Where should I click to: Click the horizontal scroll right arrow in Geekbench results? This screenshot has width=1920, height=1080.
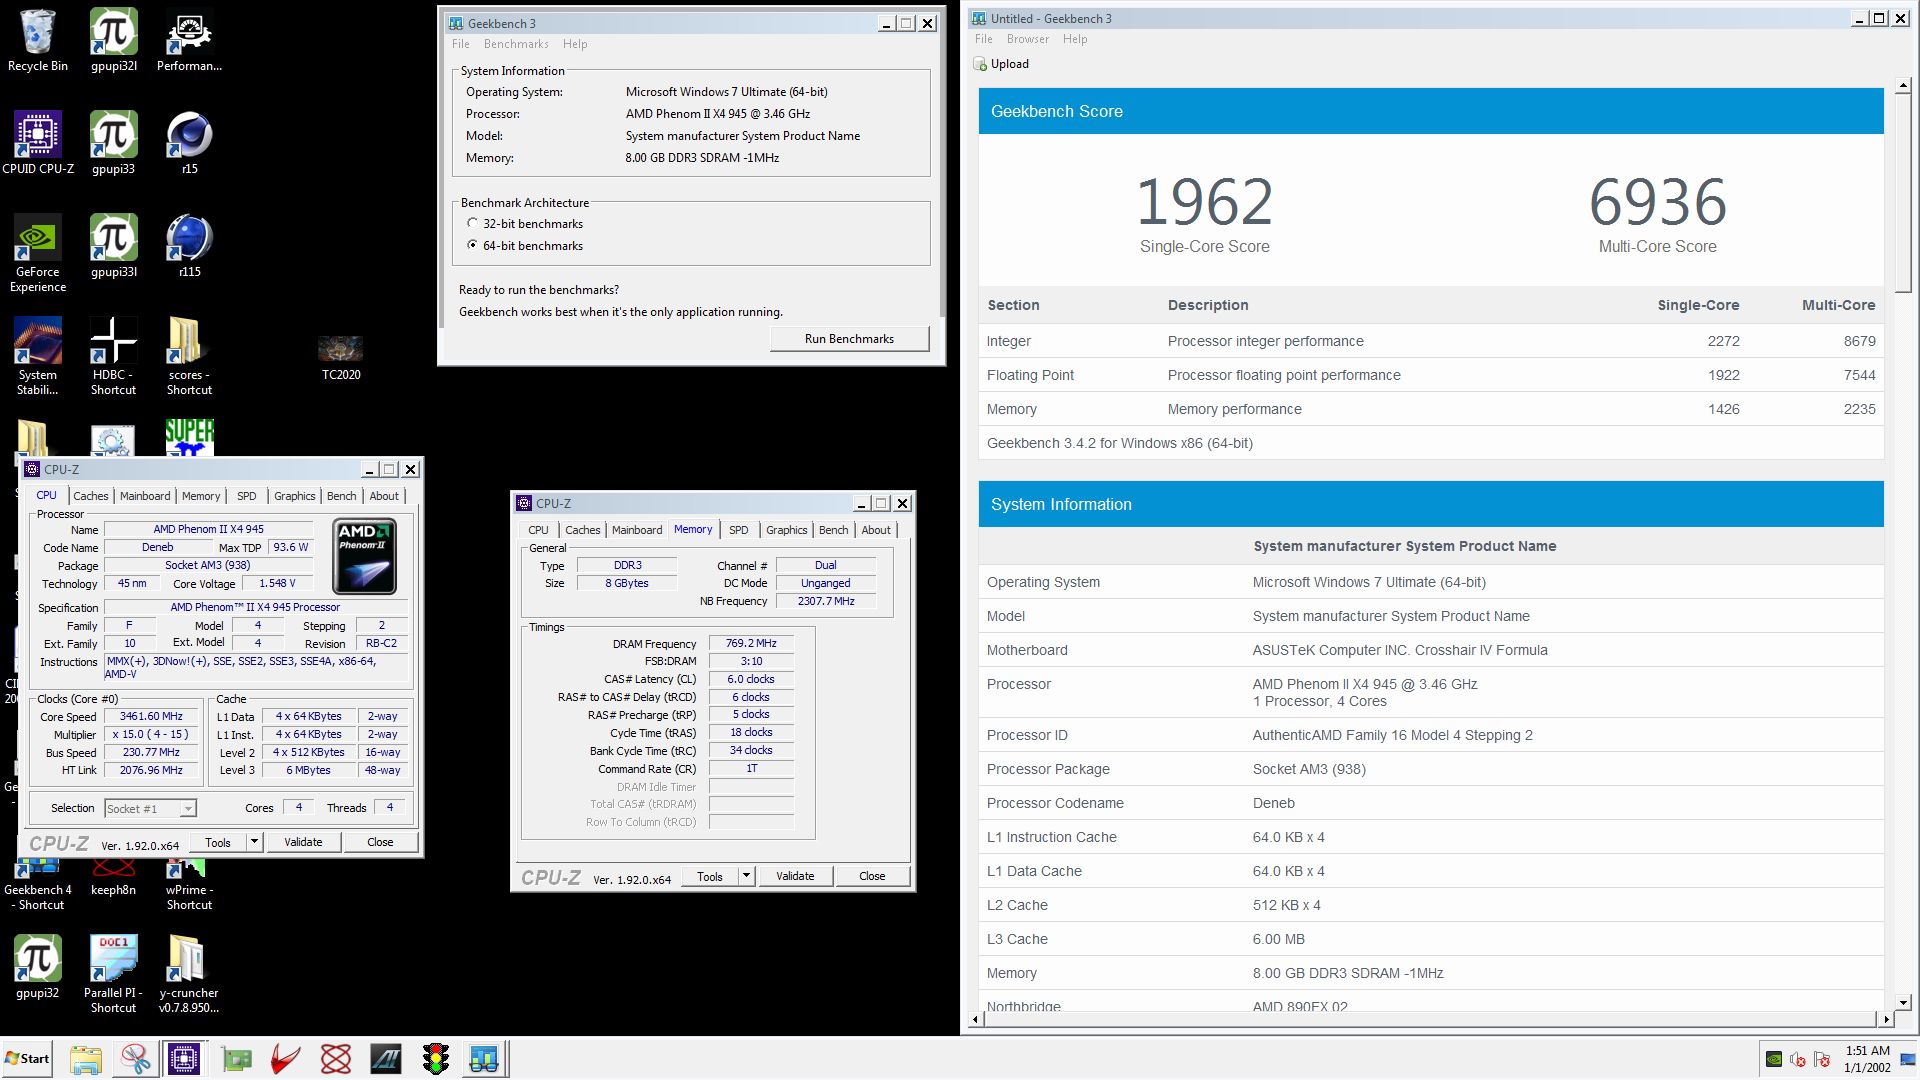tap(1886, 1020)
